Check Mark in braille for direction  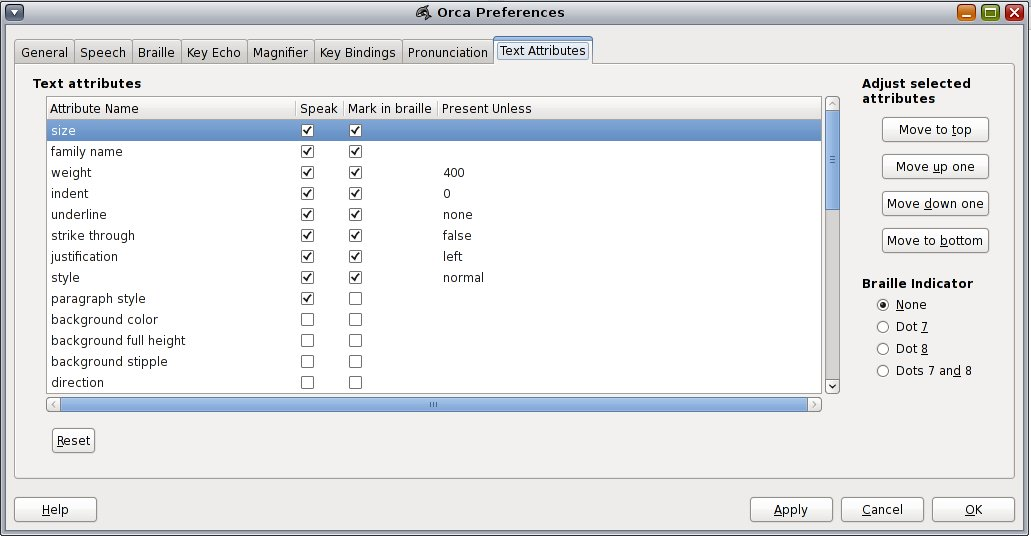click(355, 382)
